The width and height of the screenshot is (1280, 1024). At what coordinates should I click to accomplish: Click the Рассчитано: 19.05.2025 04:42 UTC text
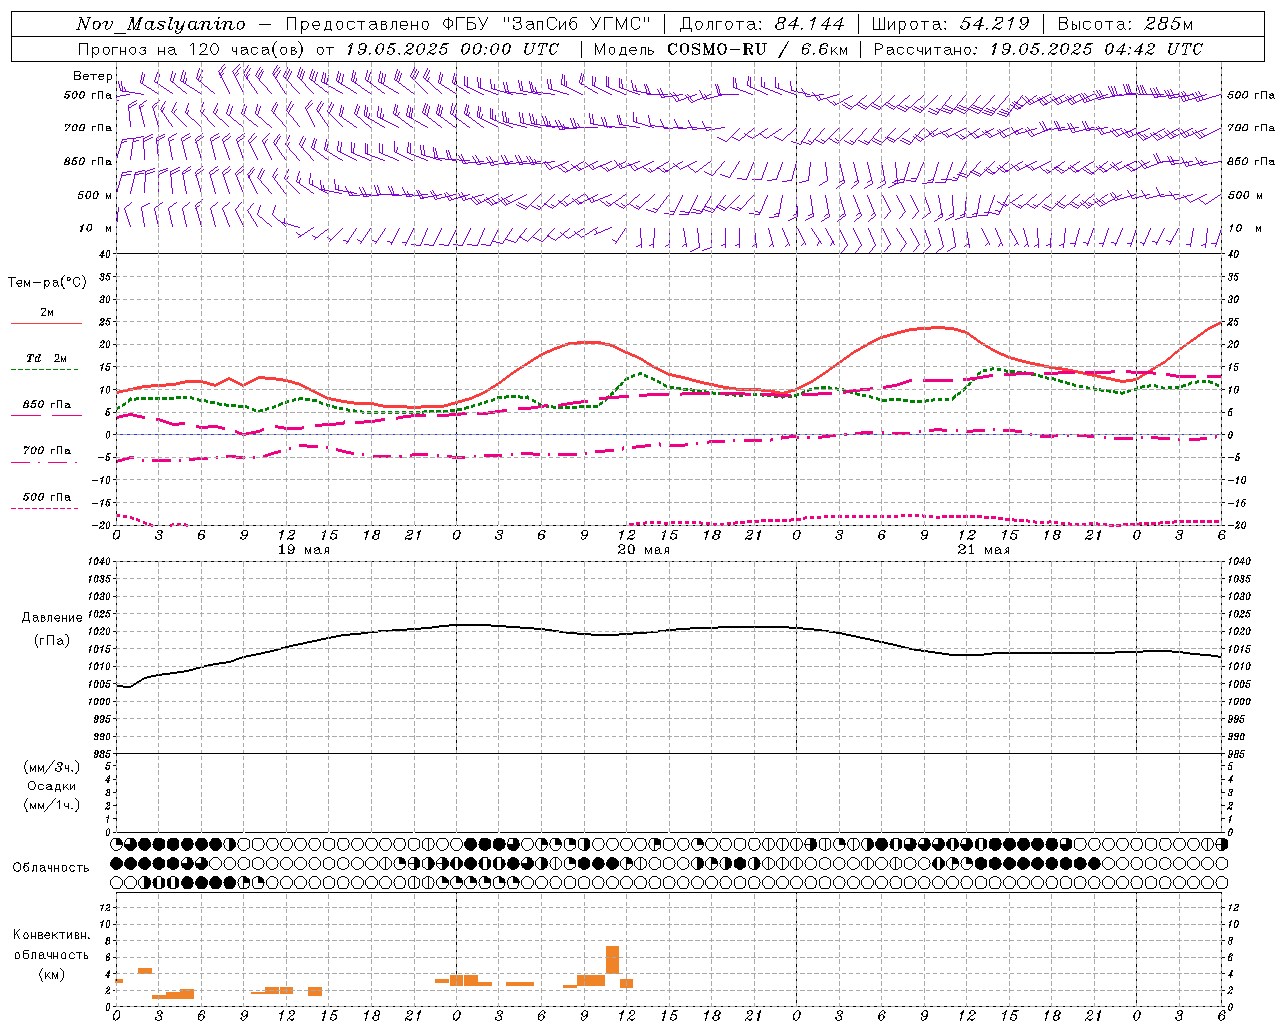(x=1038, y=49)
